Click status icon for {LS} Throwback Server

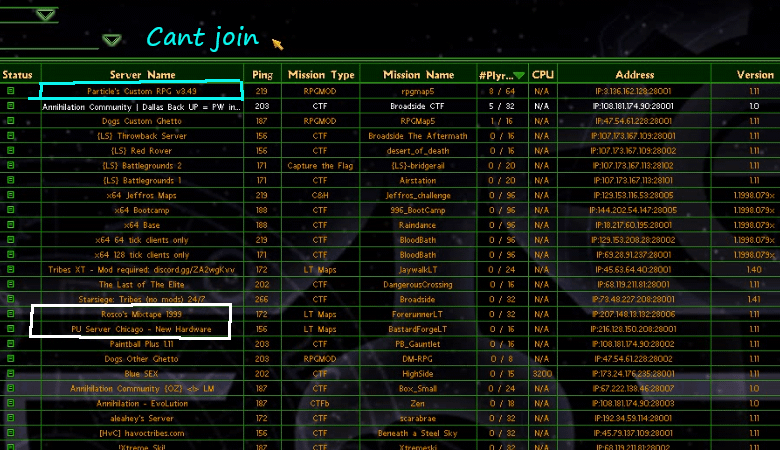10,136
